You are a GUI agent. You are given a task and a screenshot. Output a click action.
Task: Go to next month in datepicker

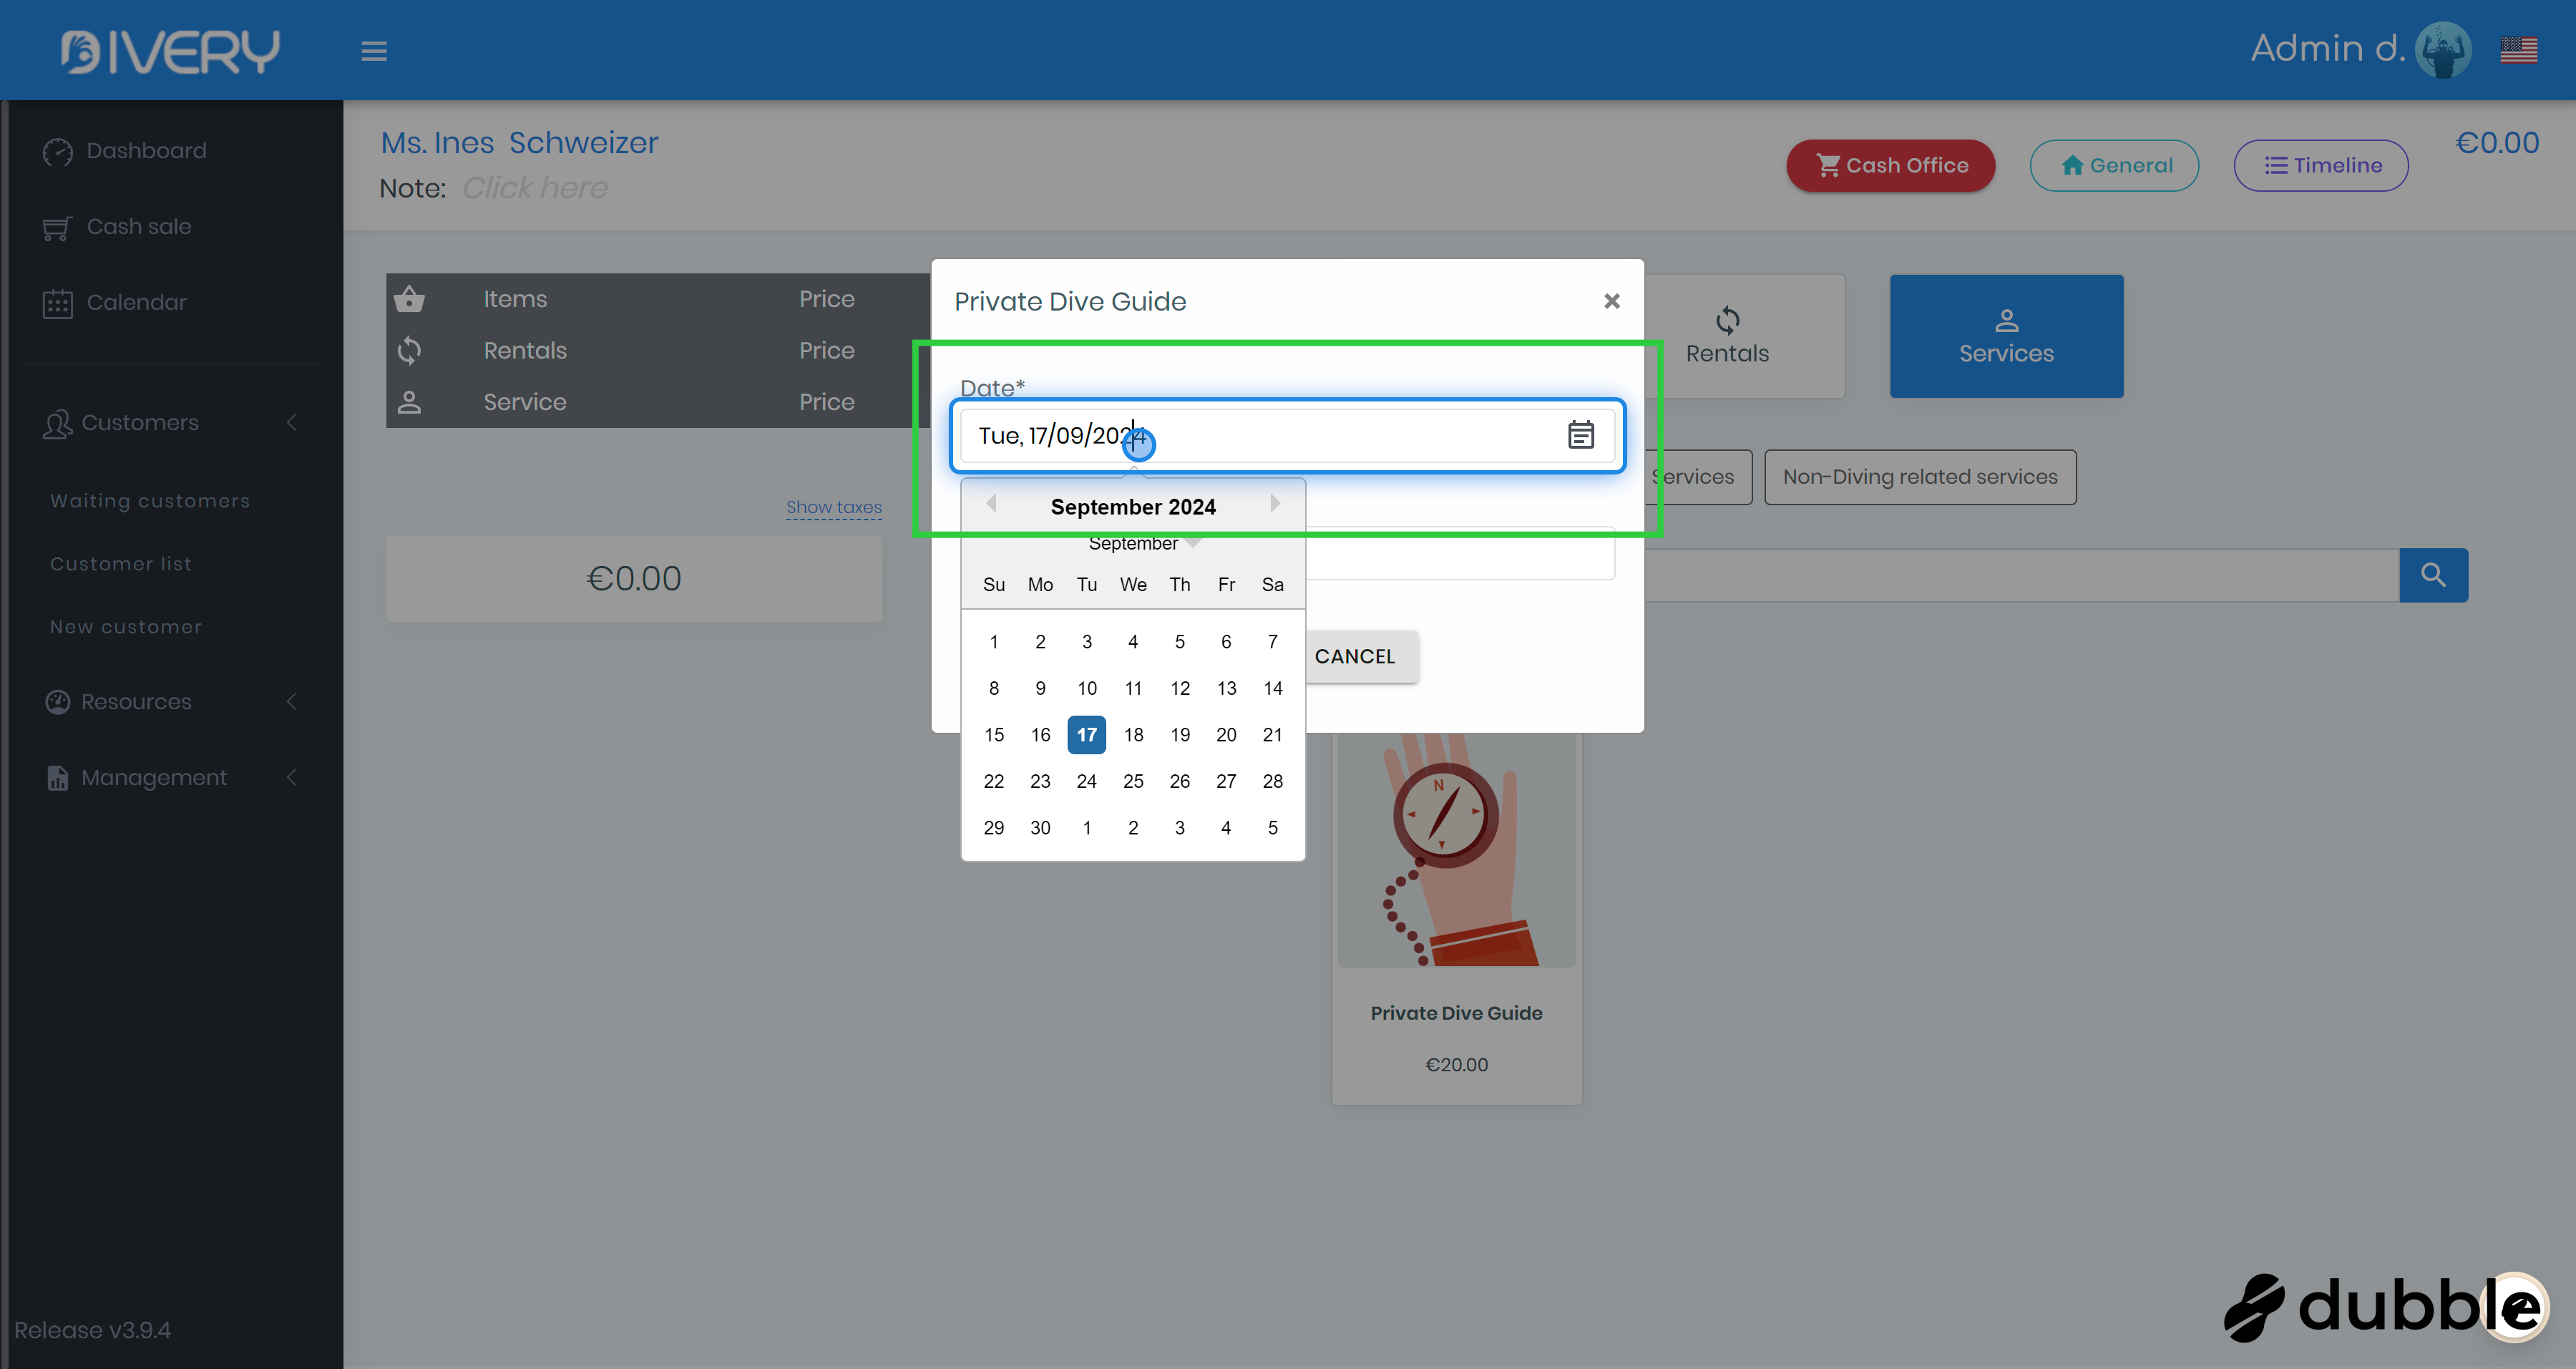1275,504
